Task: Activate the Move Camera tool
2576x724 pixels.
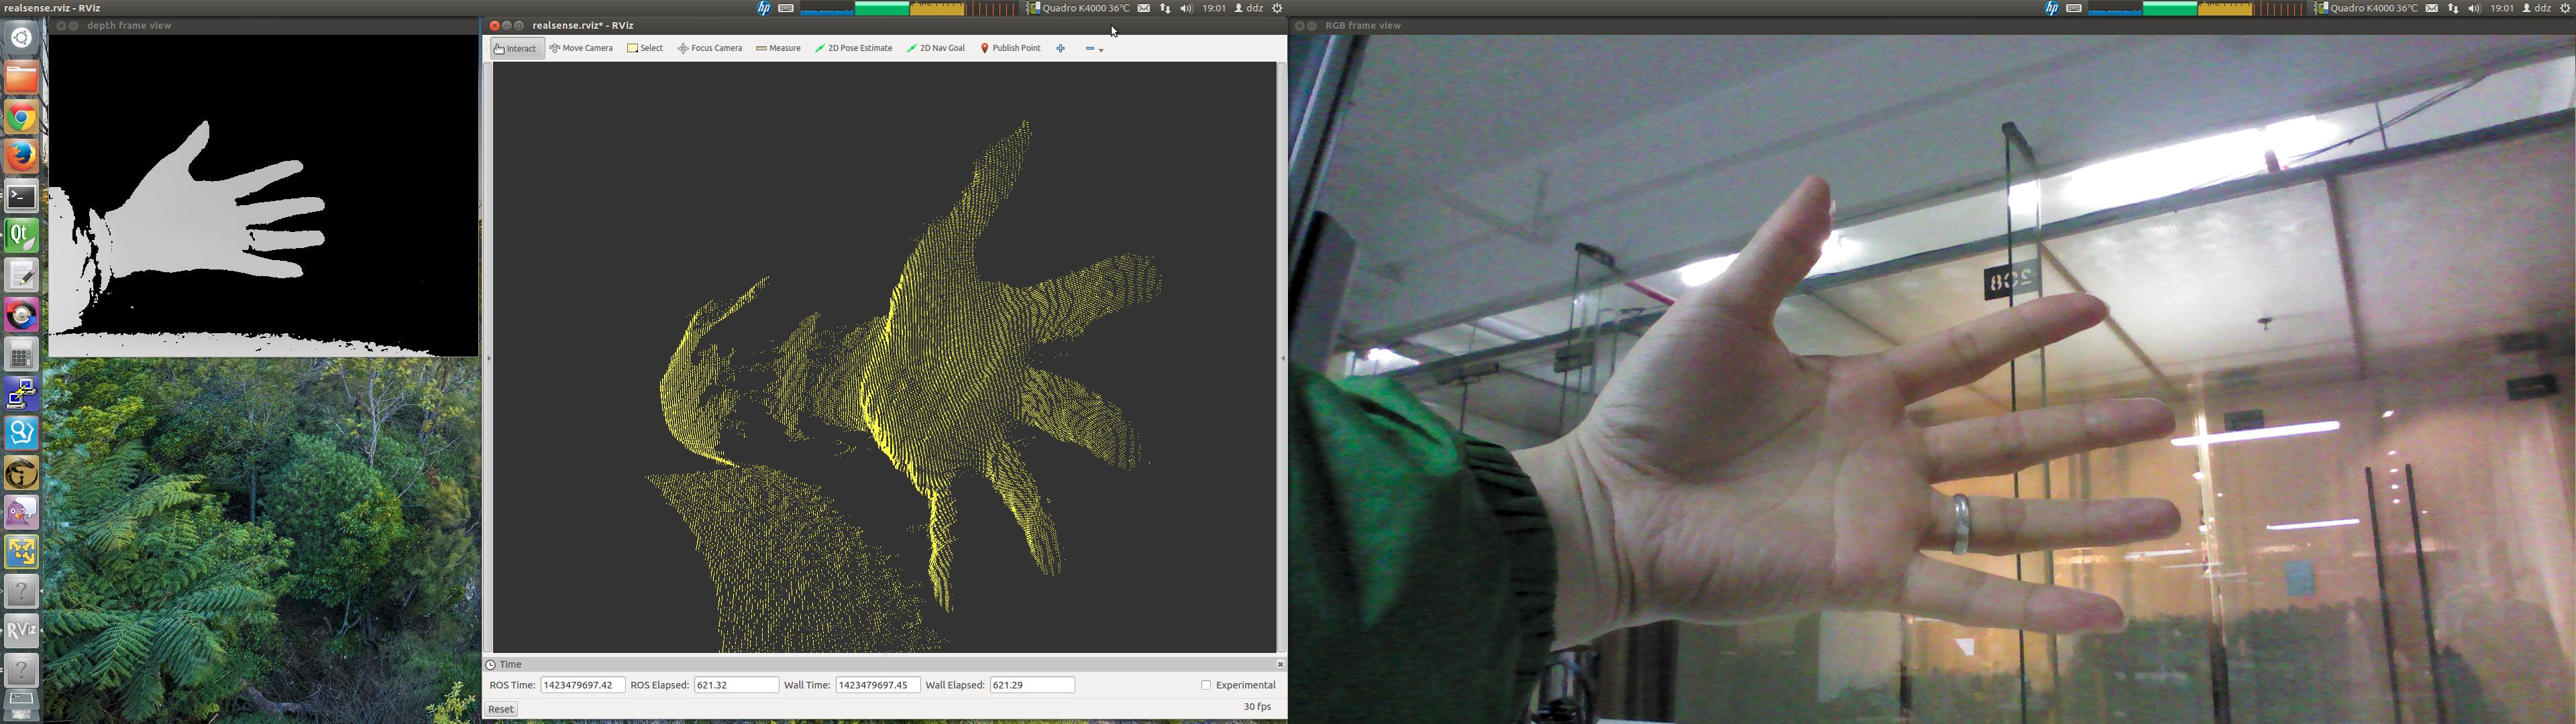Action: (x=581, y=48)
